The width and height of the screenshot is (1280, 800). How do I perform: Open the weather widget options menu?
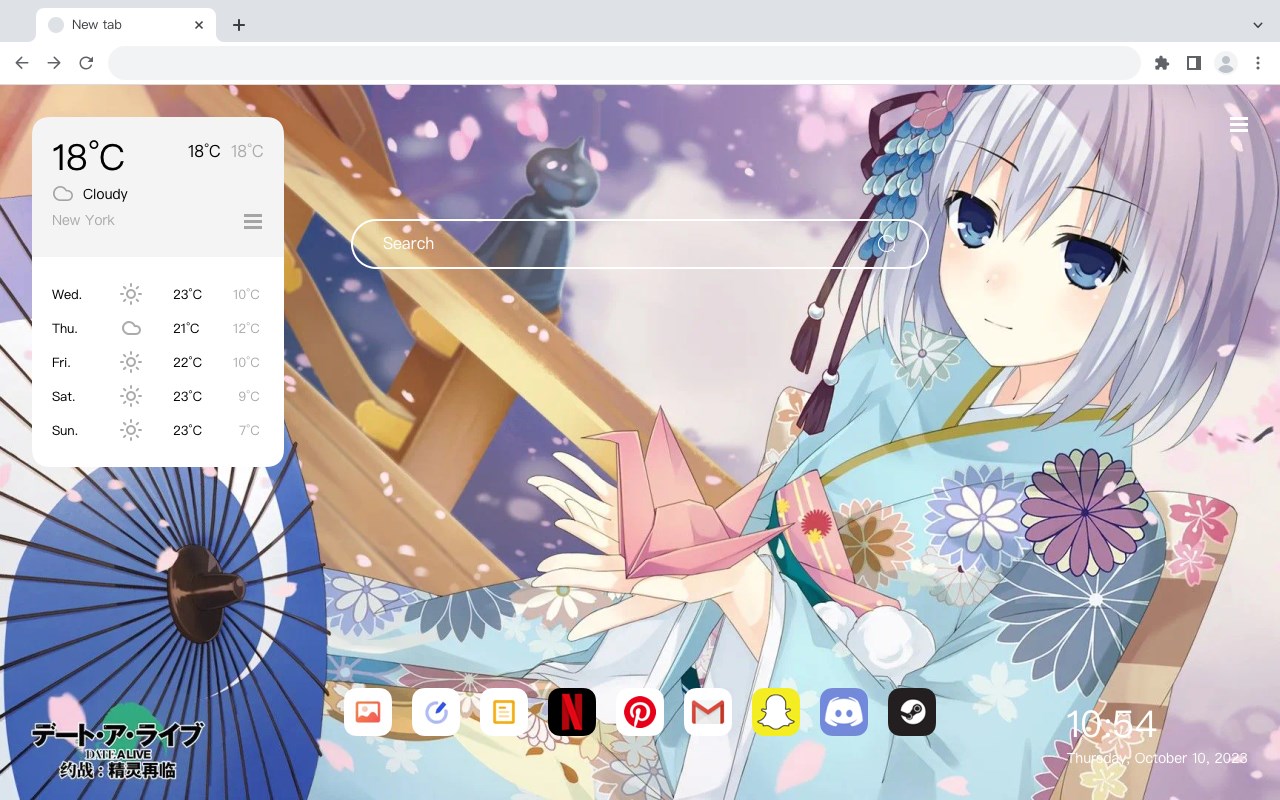click(x=253, y=221)
